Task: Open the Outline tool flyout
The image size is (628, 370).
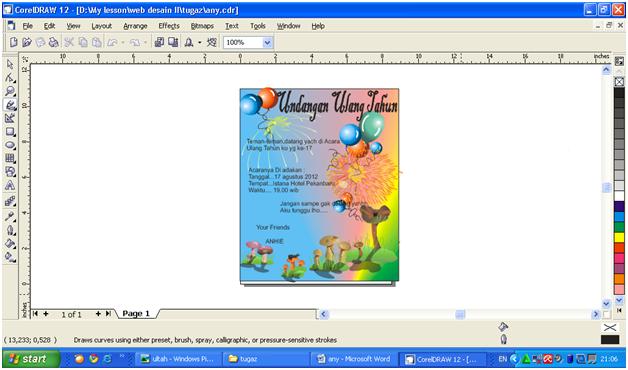Action: click(10, 230)
